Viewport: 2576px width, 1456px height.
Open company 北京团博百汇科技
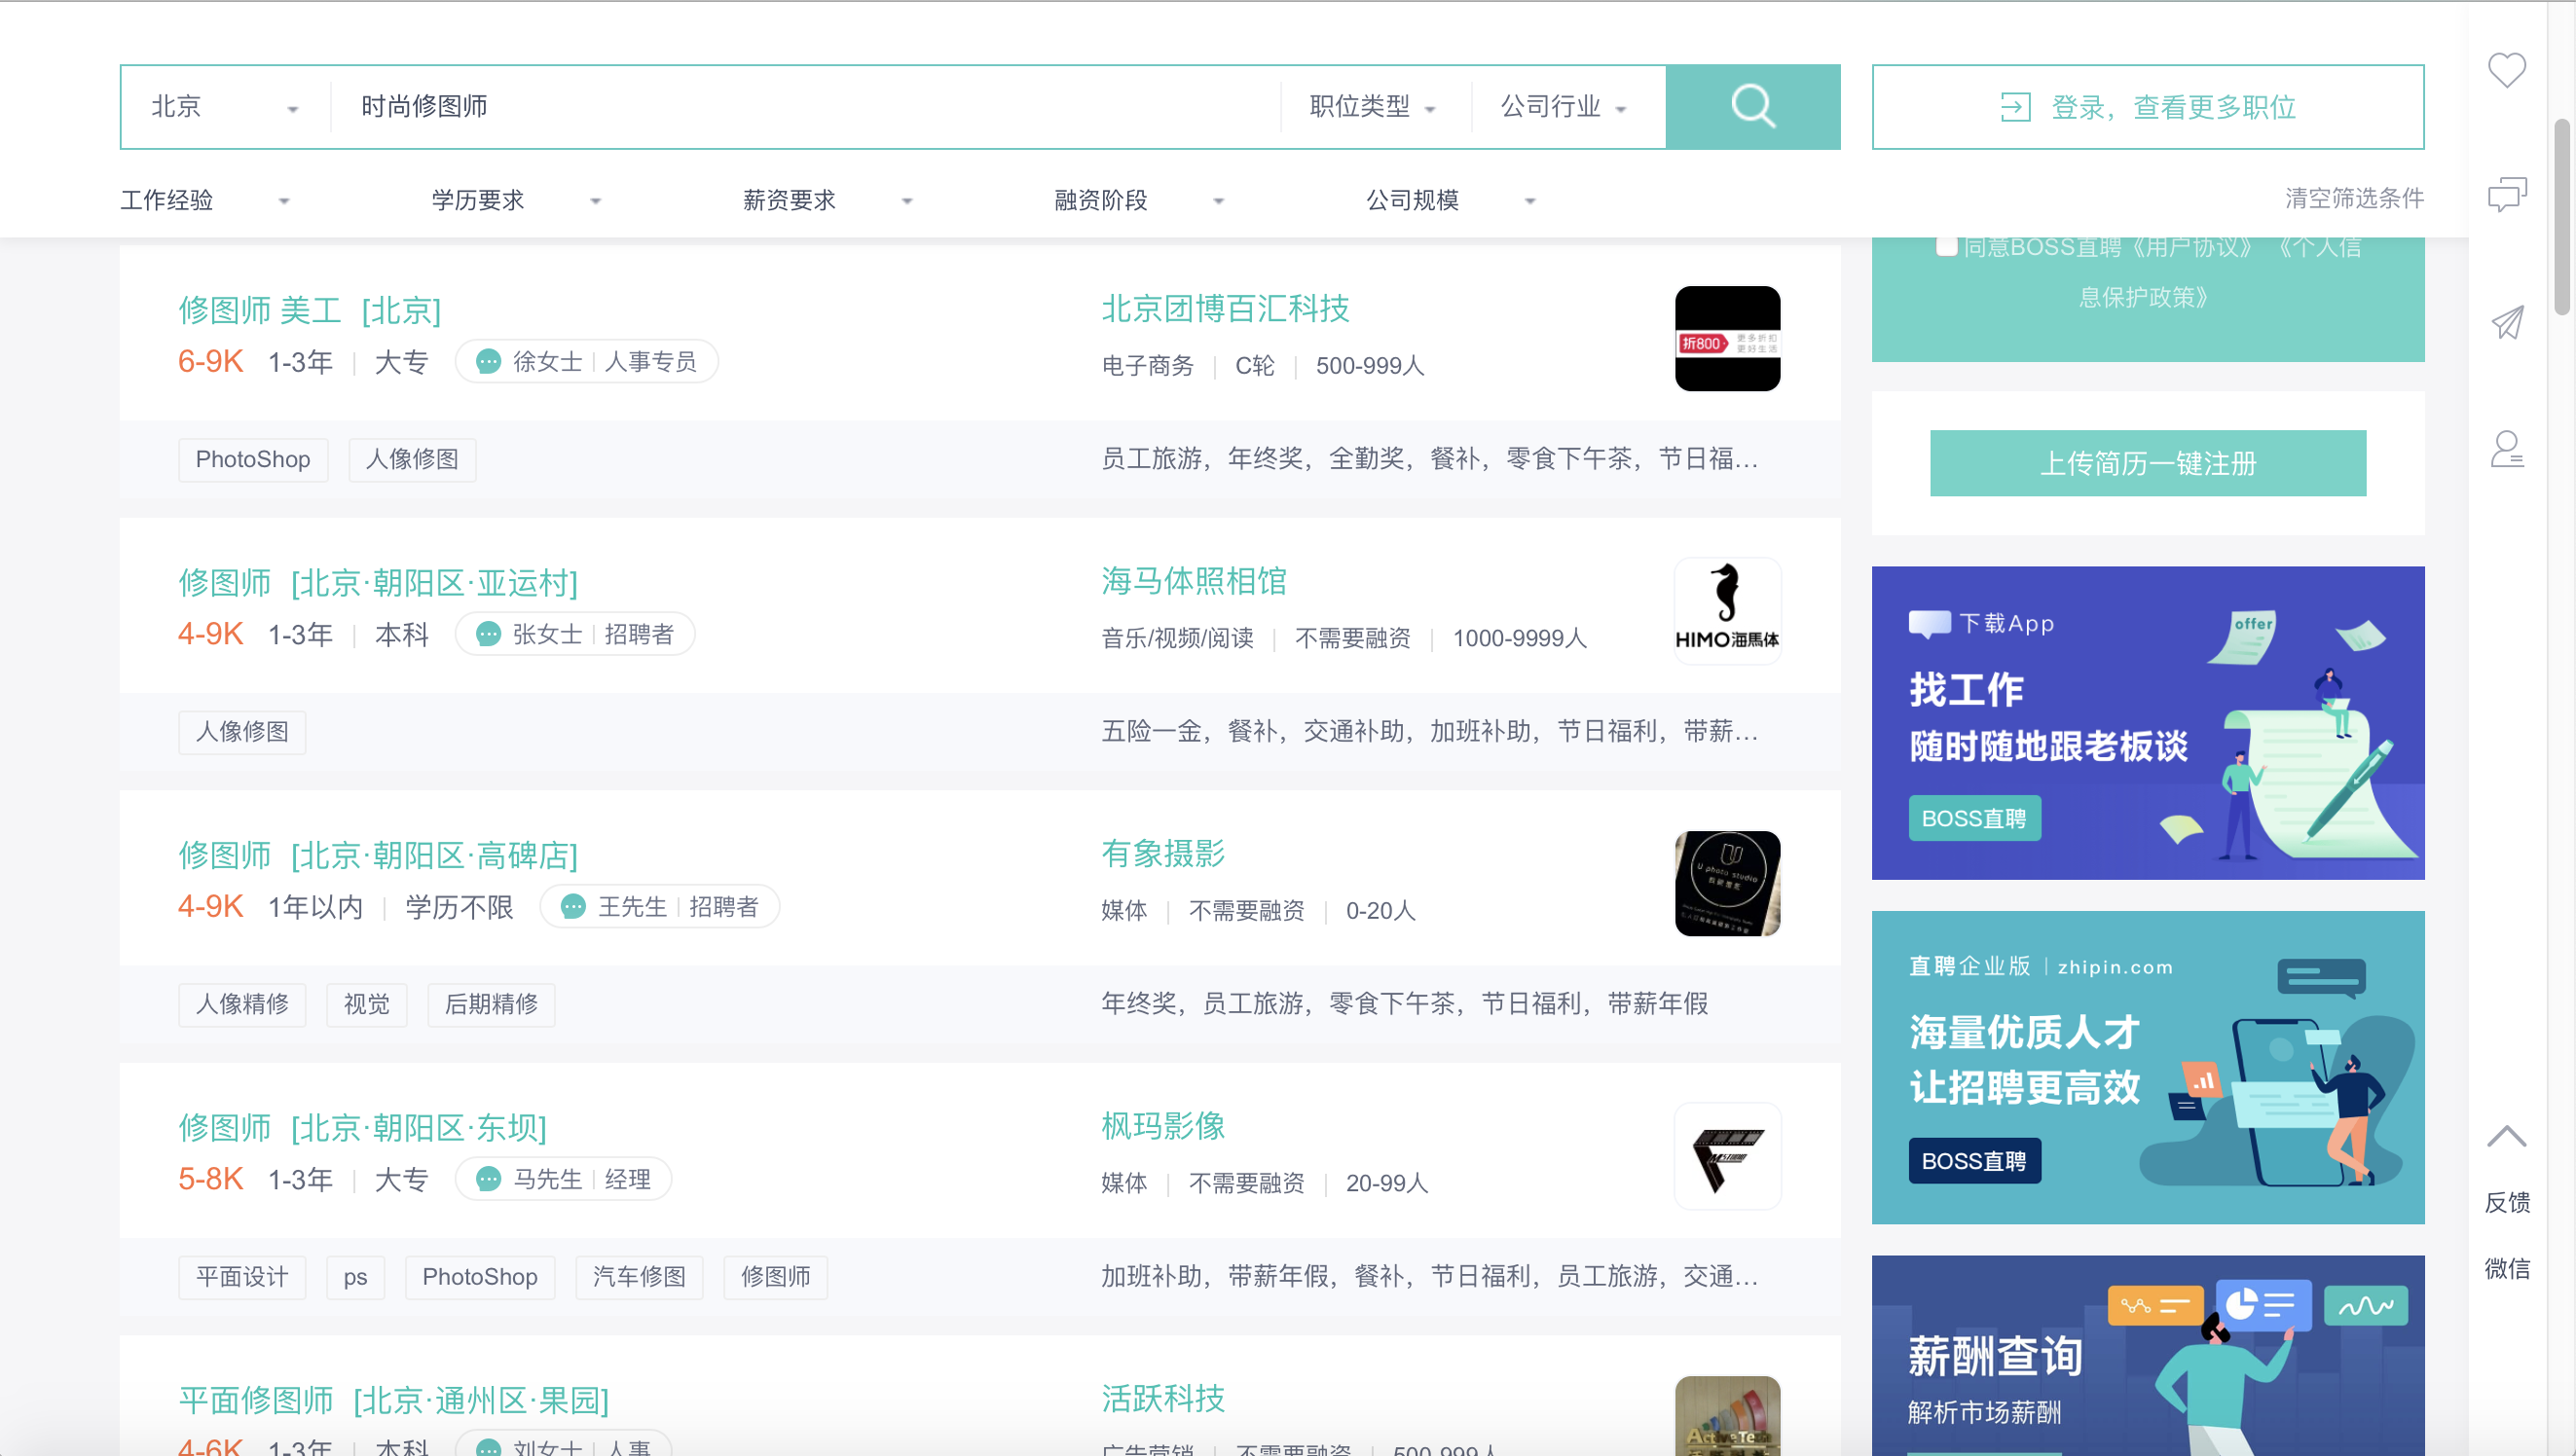1225,309
